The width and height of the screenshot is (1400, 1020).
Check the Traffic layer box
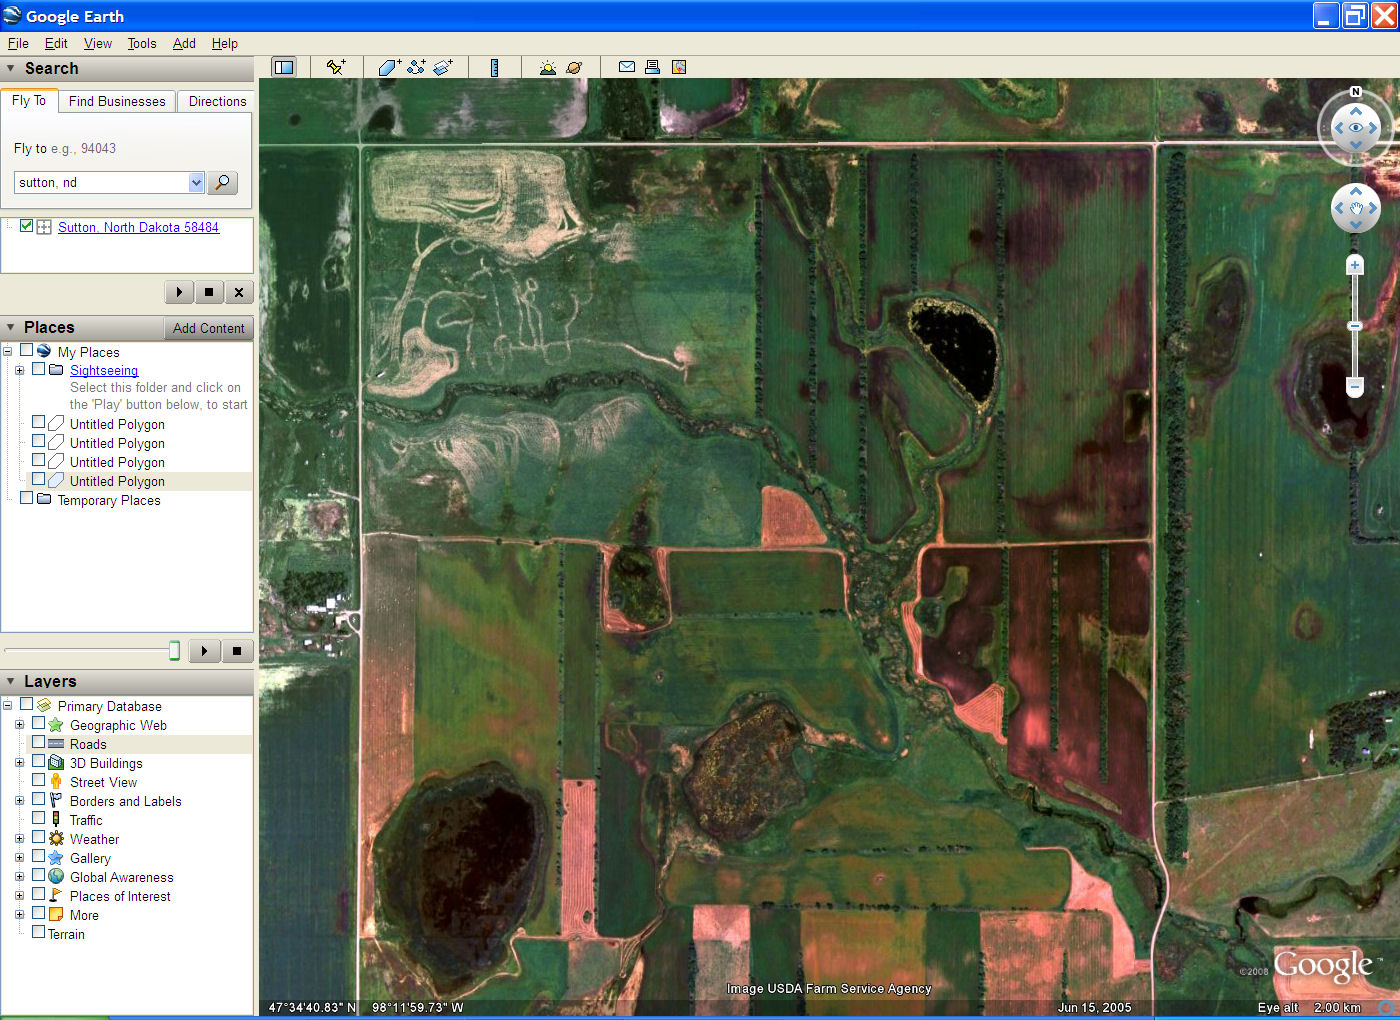click(39, 818)
